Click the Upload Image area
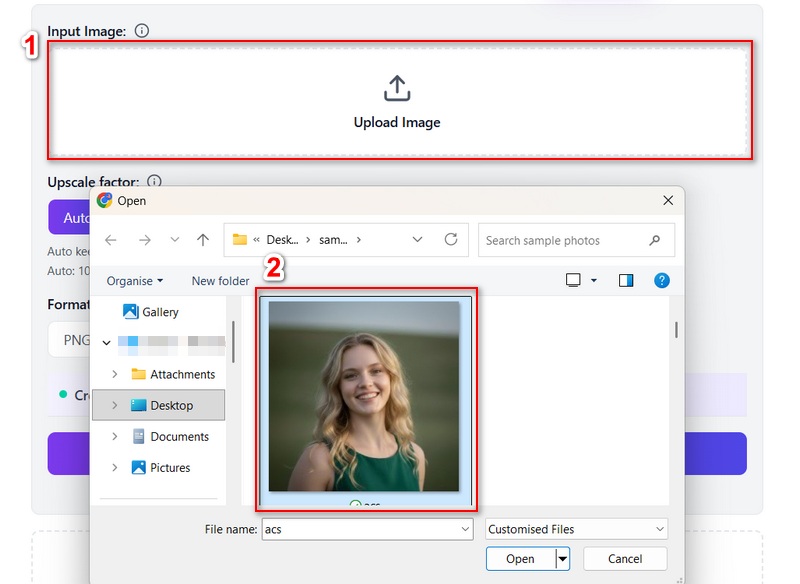The image size is (800, 584). click(399, 100)
